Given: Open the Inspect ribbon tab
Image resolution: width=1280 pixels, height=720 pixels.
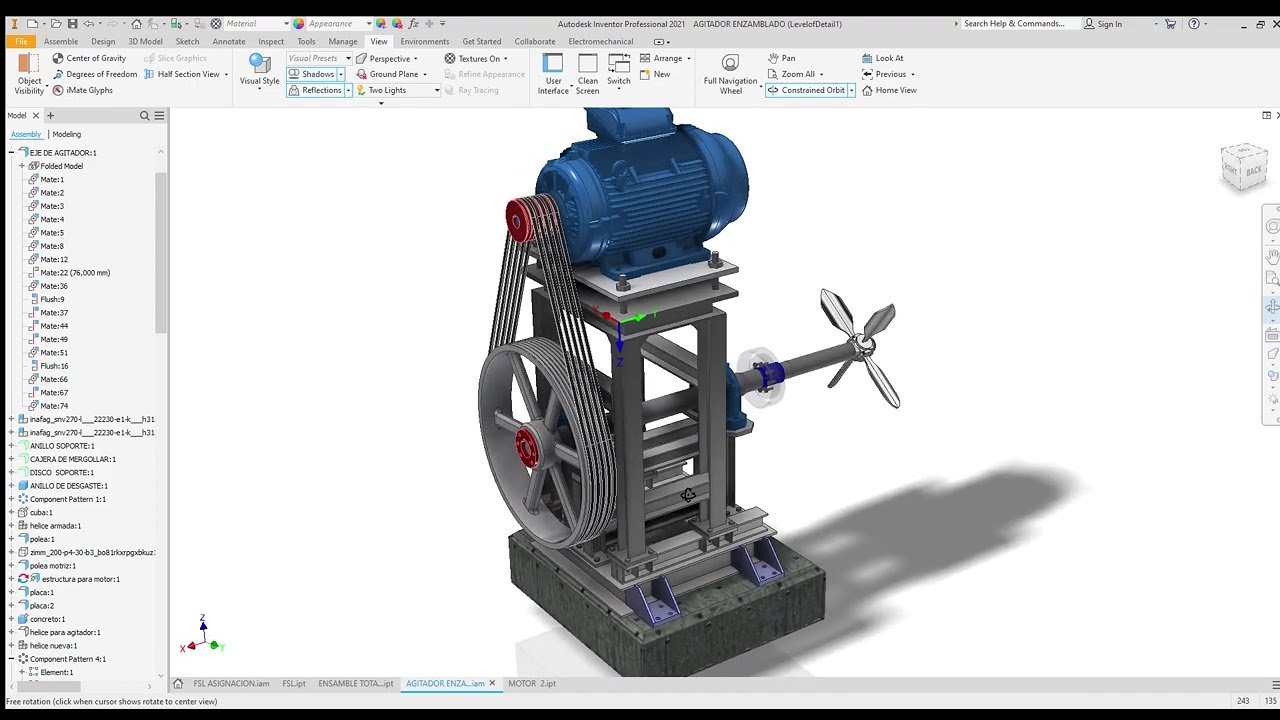Looking at the screenshot, I should click(271, 41).
